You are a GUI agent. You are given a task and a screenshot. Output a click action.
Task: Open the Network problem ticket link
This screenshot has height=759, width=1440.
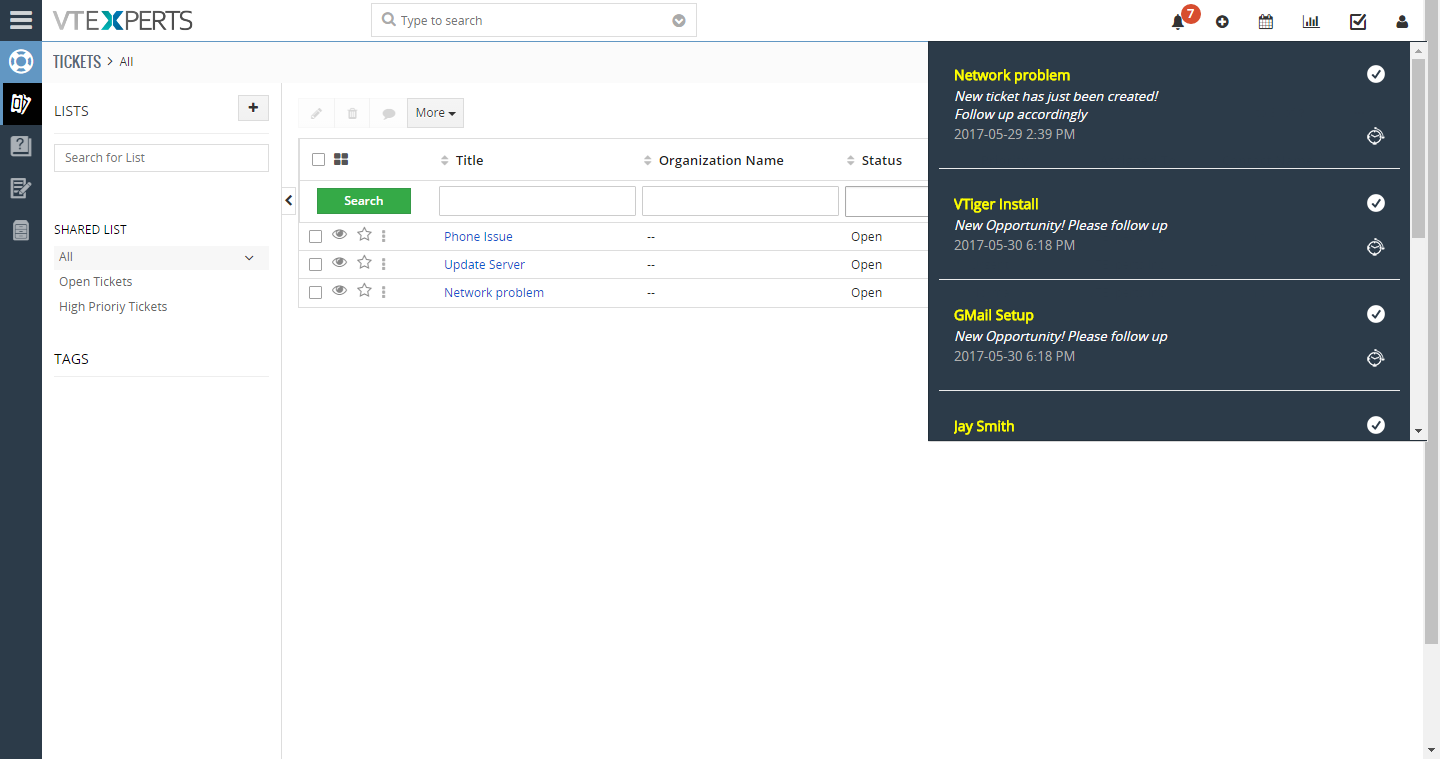click(494, 293)
